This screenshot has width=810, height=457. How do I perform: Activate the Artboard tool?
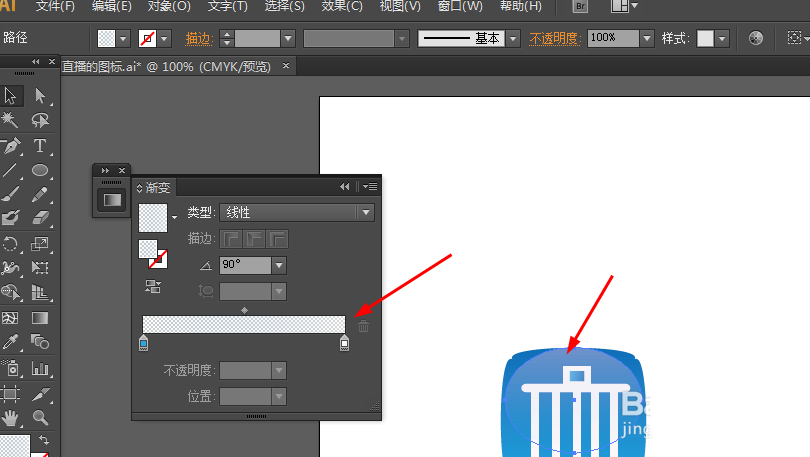(x=10, y=394)
